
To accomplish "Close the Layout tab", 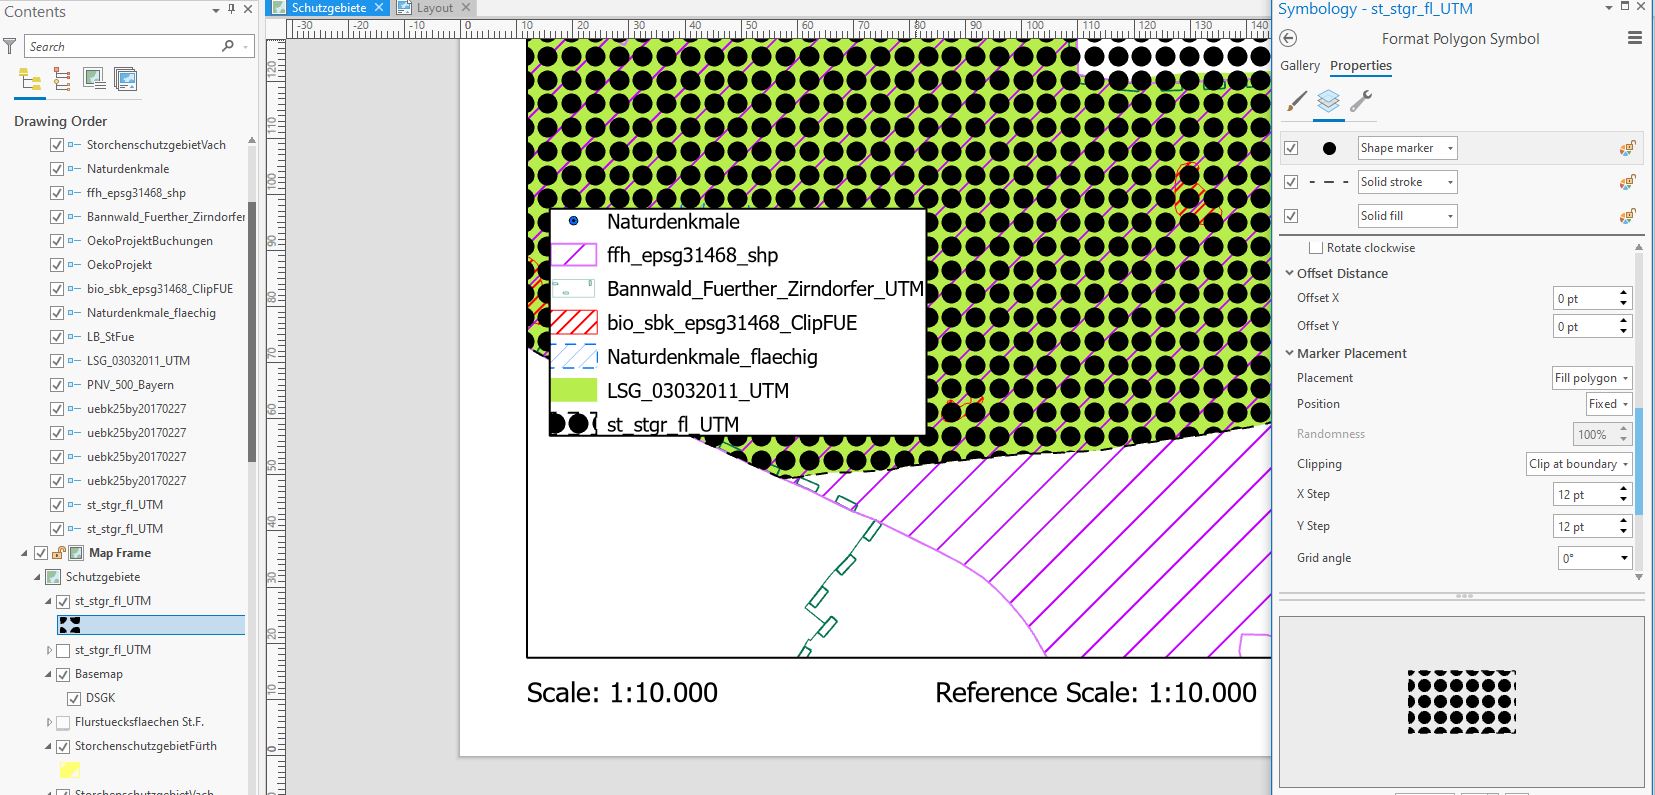I will (x=466, y=7).
